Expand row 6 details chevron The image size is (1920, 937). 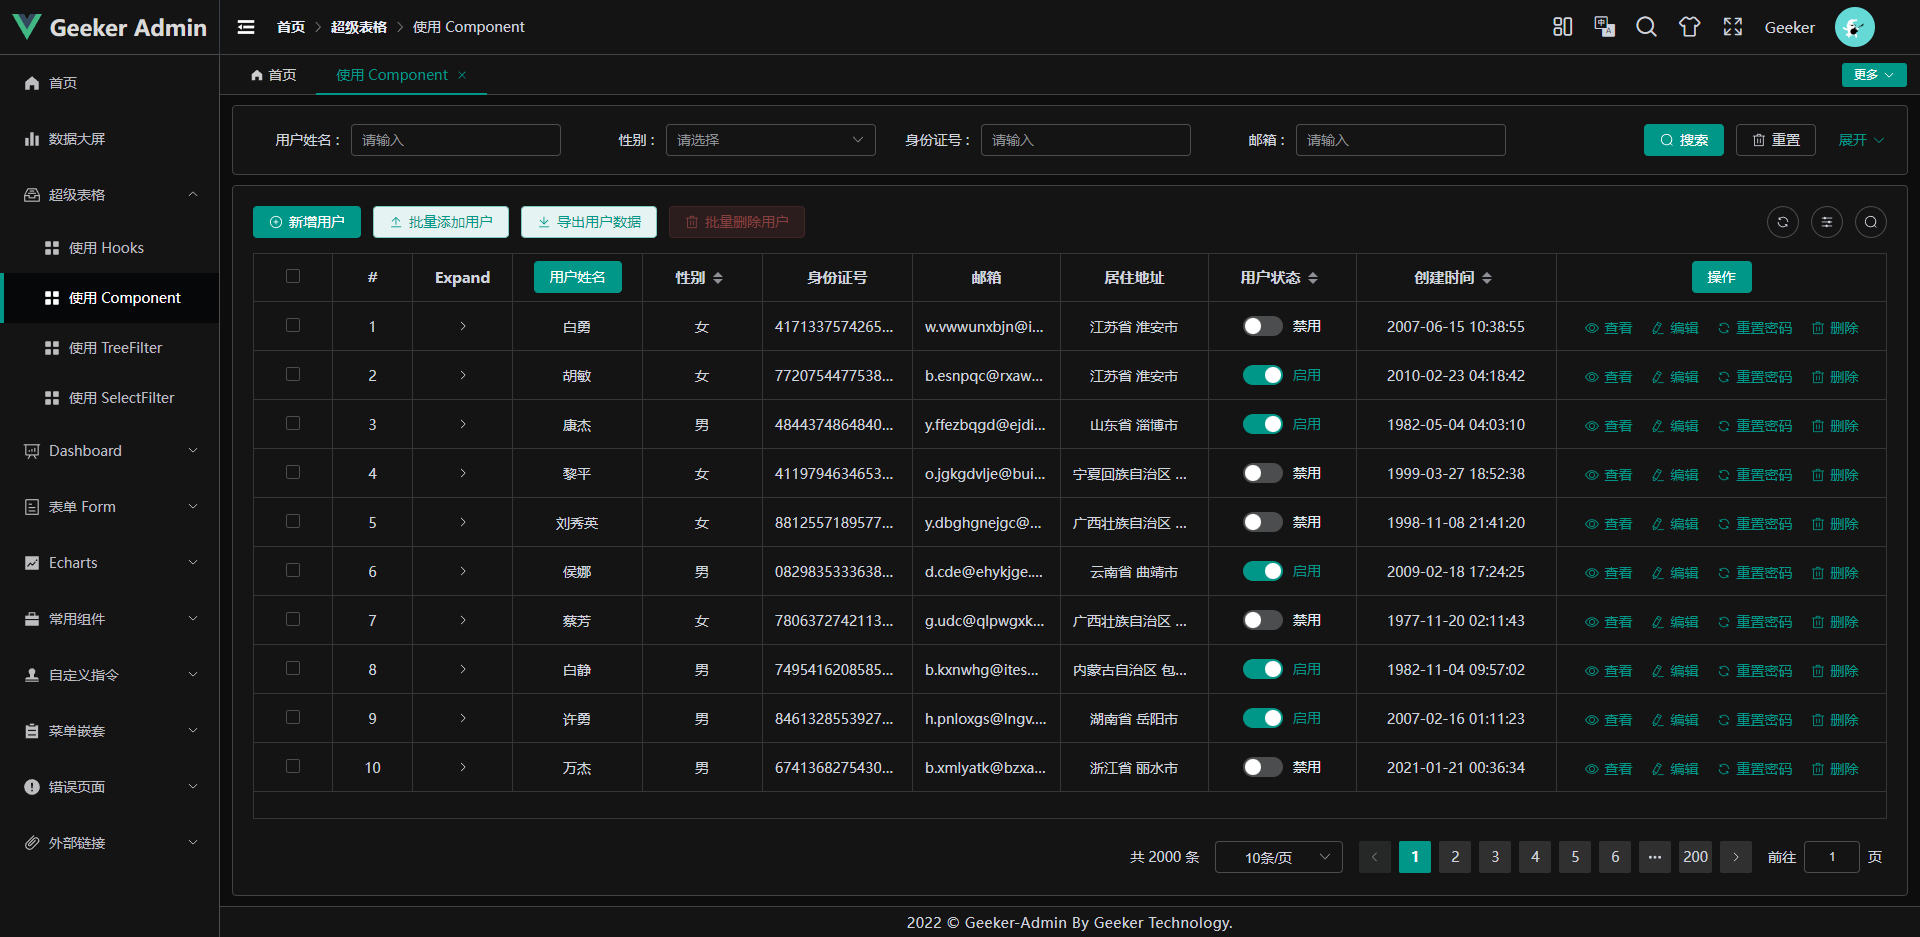(x=463, y=571)
